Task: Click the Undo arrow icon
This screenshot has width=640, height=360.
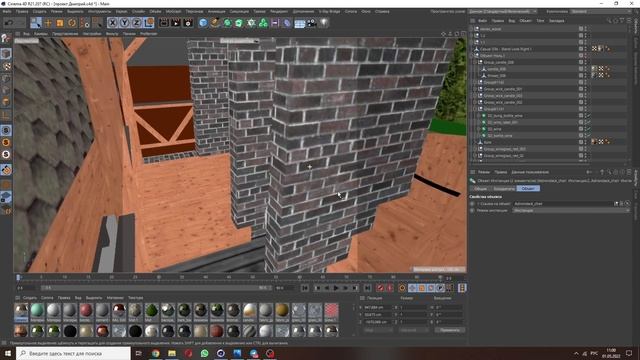Action: (8, 22)
